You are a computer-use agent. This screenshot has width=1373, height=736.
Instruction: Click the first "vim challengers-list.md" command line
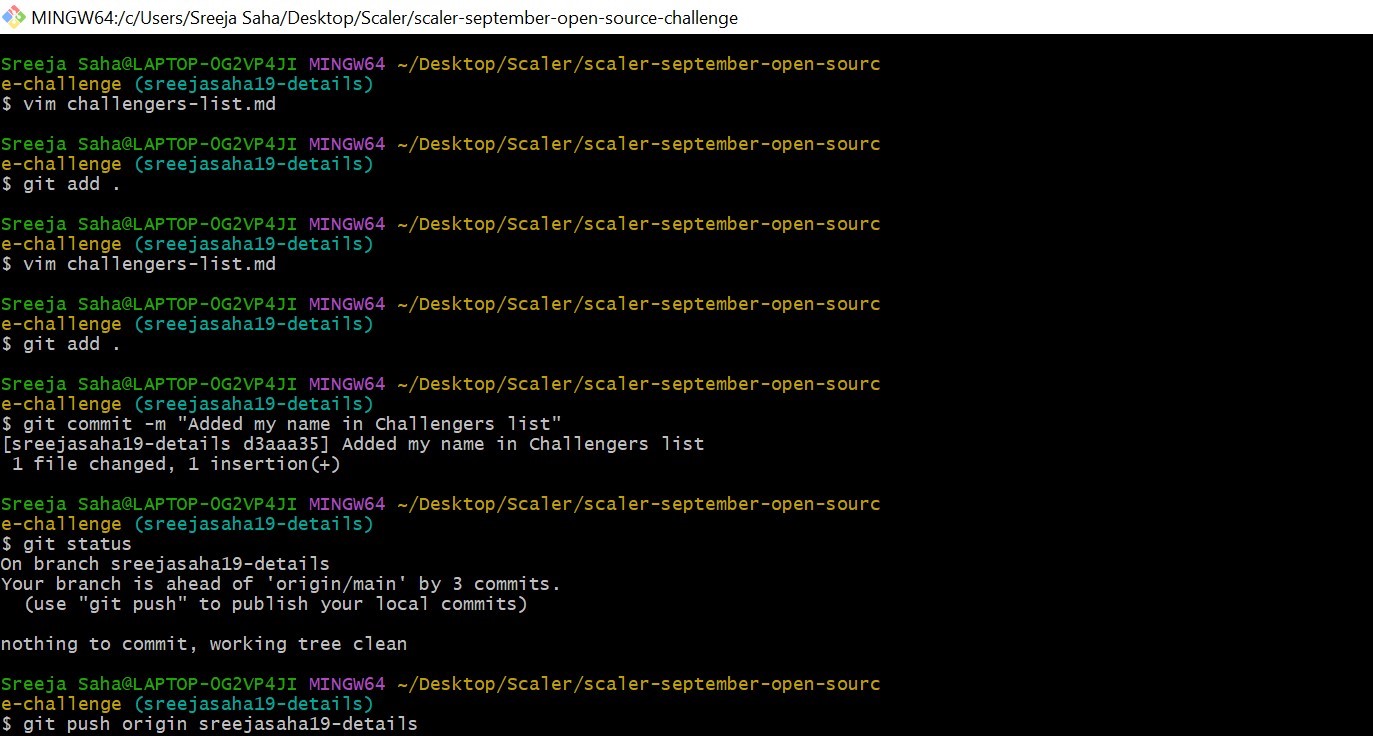pos(138,104)
